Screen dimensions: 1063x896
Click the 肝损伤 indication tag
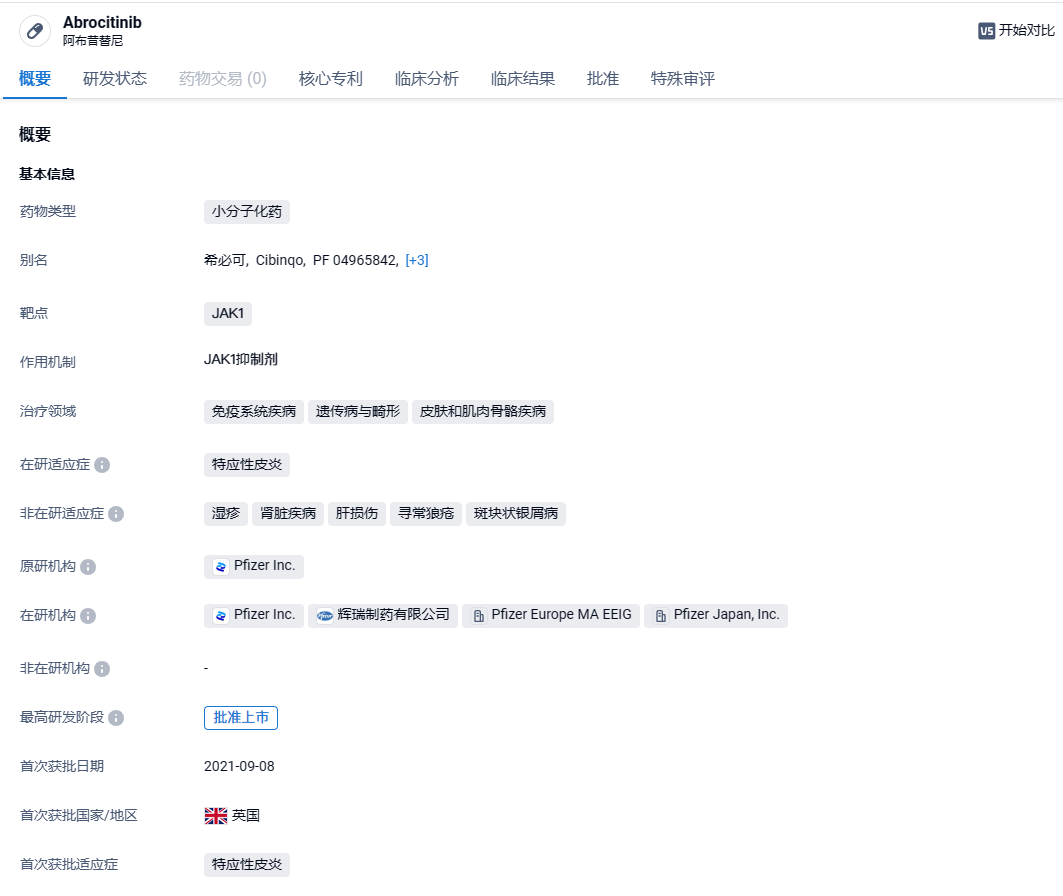(x=357, y=514)
